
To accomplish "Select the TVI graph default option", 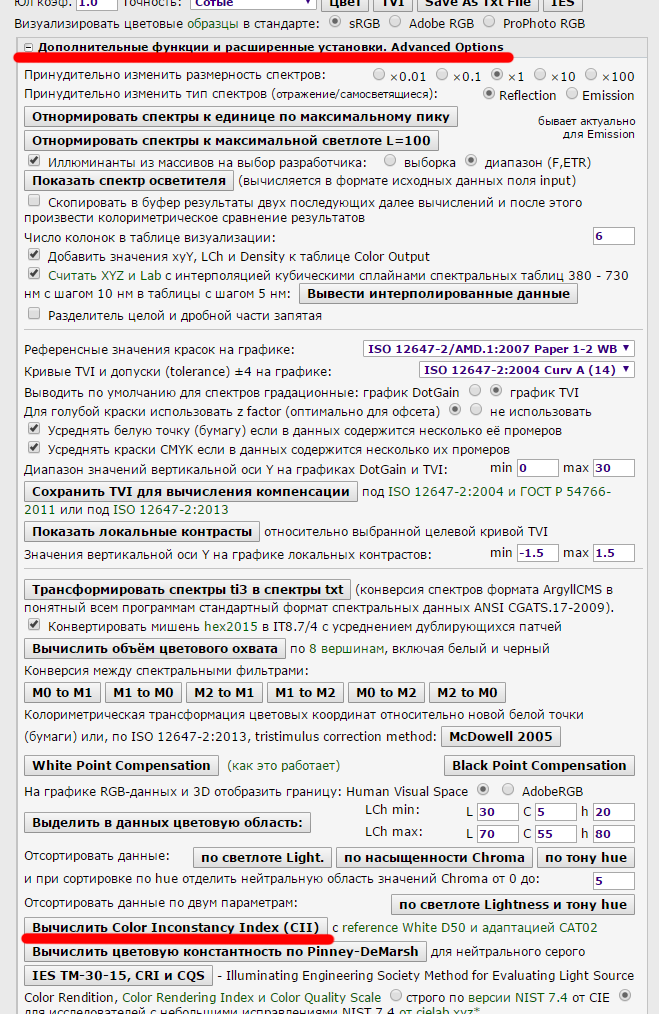I will [x=496, y=390].
